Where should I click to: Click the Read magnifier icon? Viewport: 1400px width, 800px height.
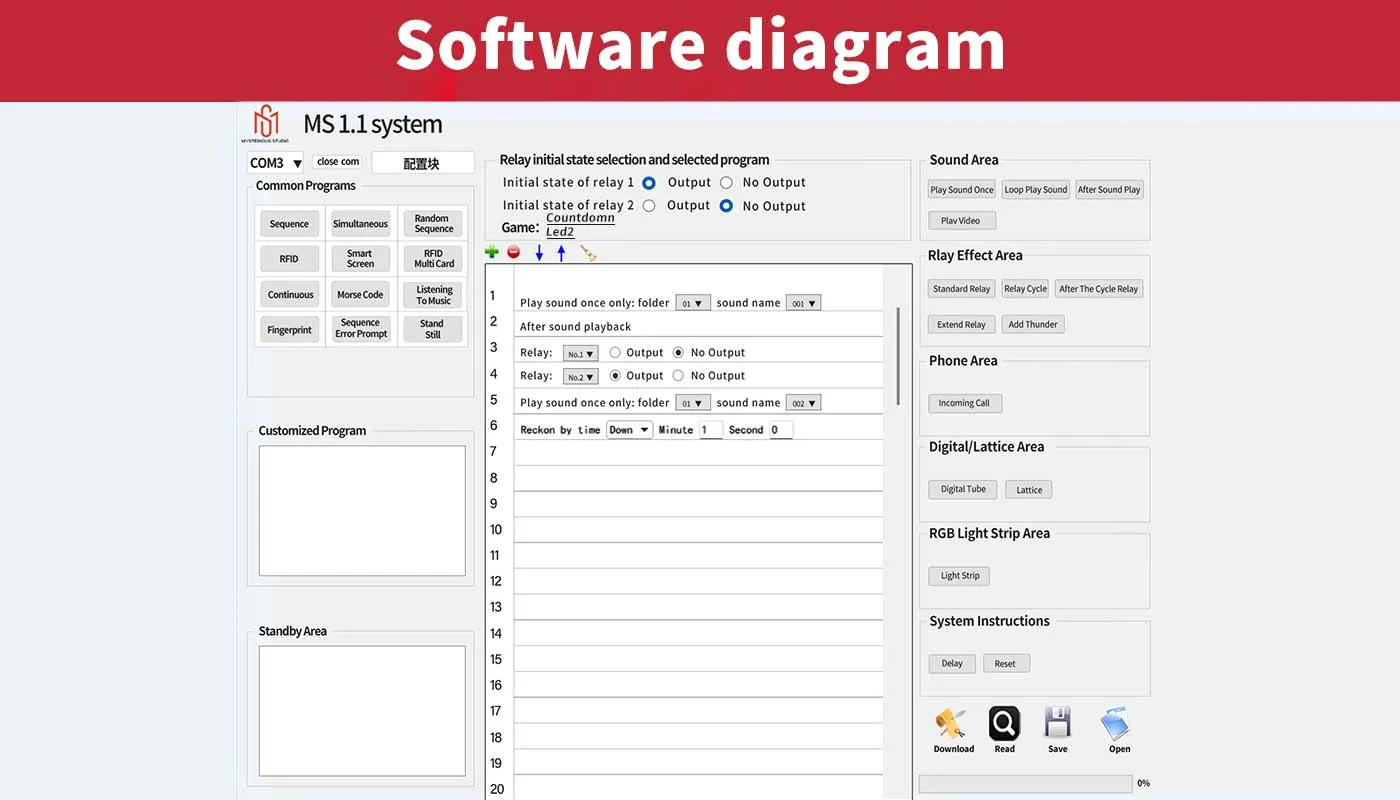1004,723
